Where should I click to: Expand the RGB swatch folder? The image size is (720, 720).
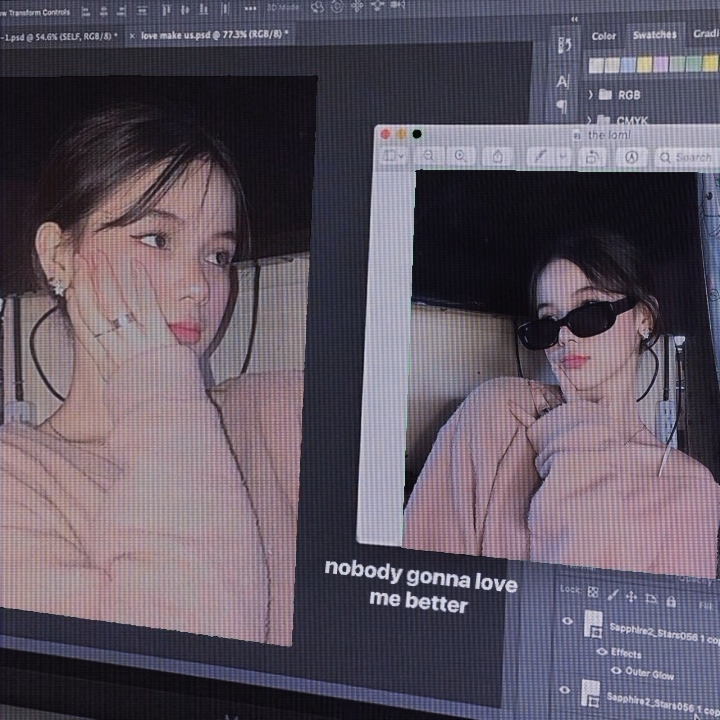pos(591,95)
